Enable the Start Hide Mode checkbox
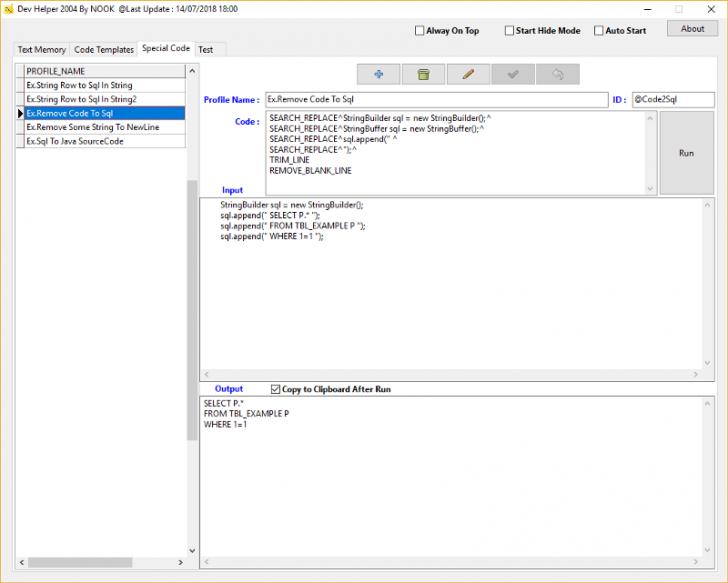This screenshot has width=728, height=583. coord(509,31)
